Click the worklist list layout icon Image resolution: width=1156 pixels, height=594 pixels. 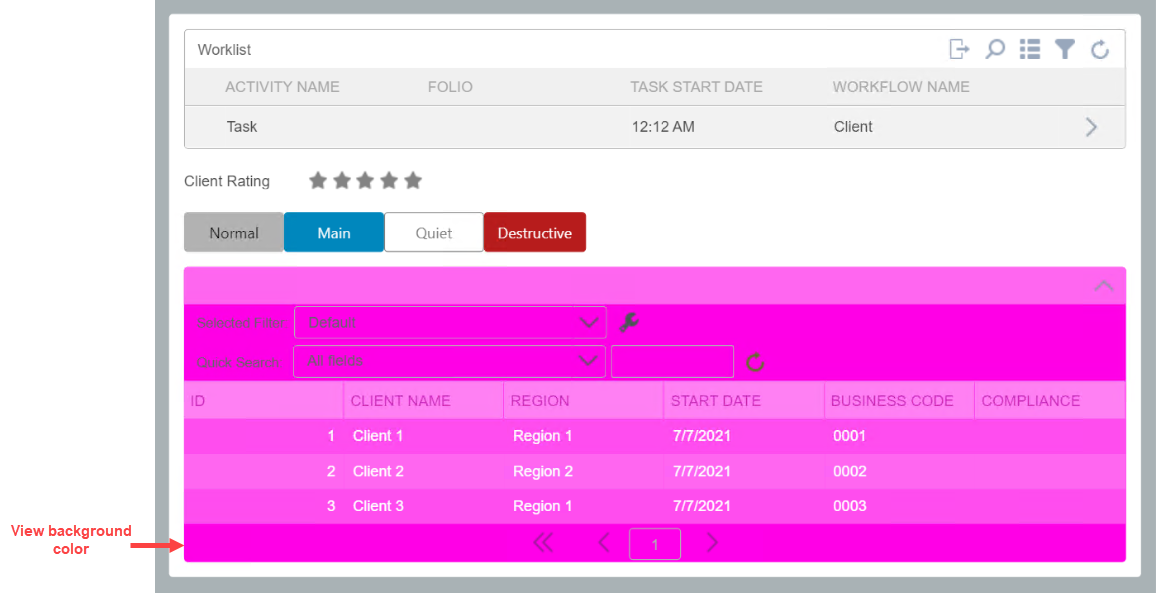pyautogui.click(x=1030, y=49)
